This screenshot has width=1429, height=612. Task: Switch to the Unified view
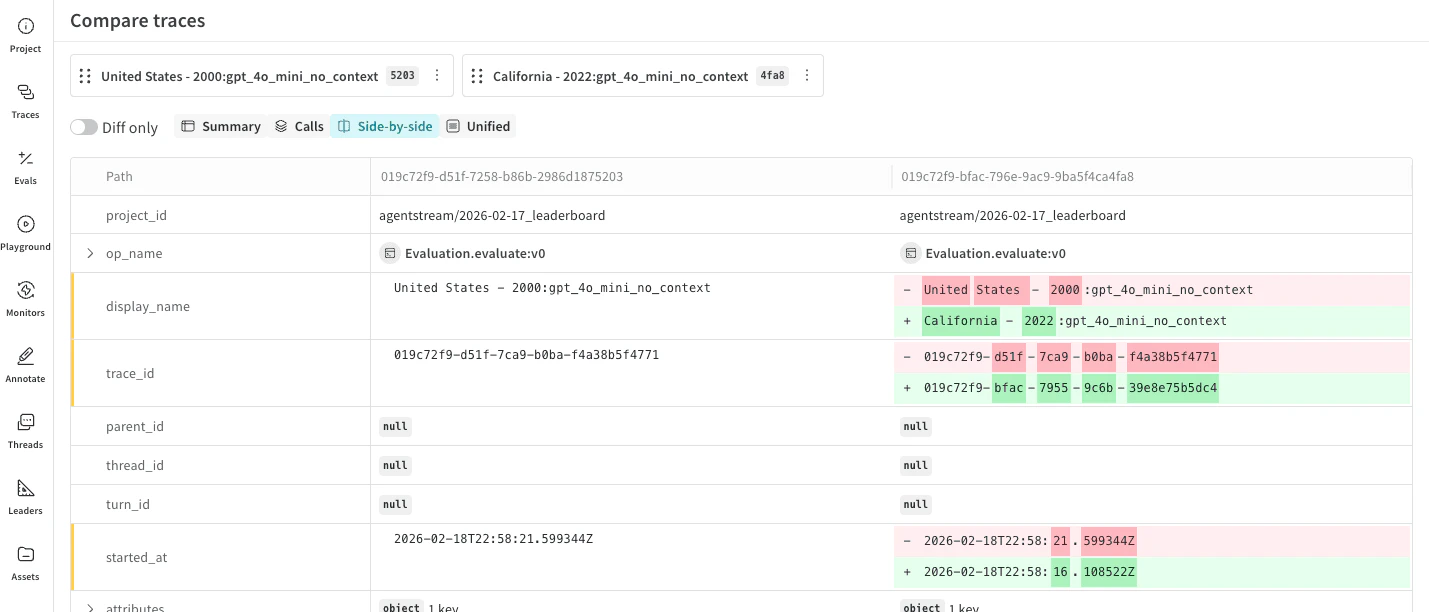(x=478, y=126)
